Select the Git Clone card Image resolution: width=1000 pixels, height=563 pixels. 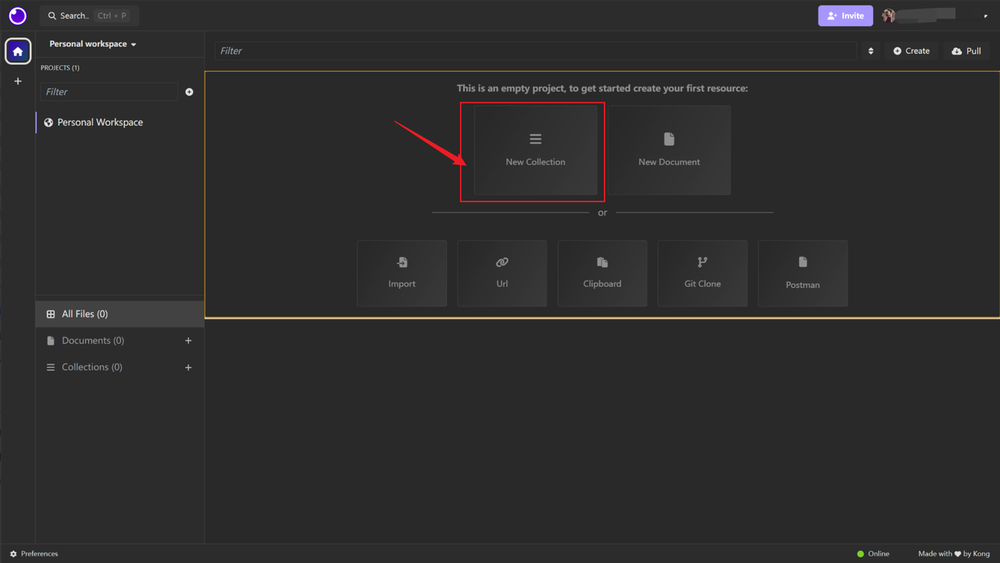tap(702, 273)
